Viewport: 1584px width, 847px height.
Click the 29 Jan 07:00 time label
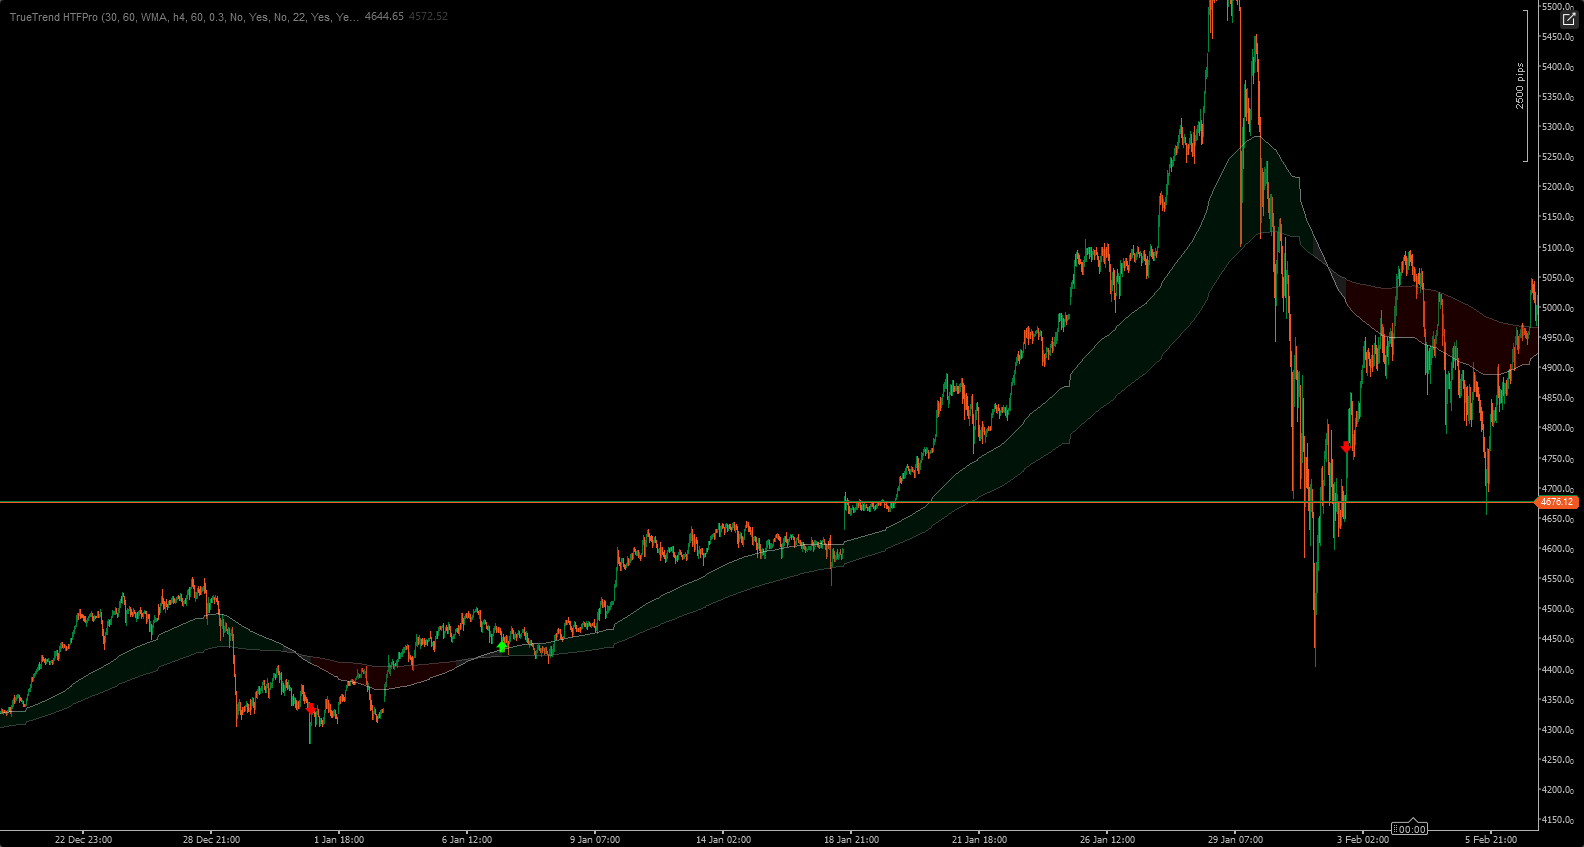pyautogui.click(x=1235, y=839)
